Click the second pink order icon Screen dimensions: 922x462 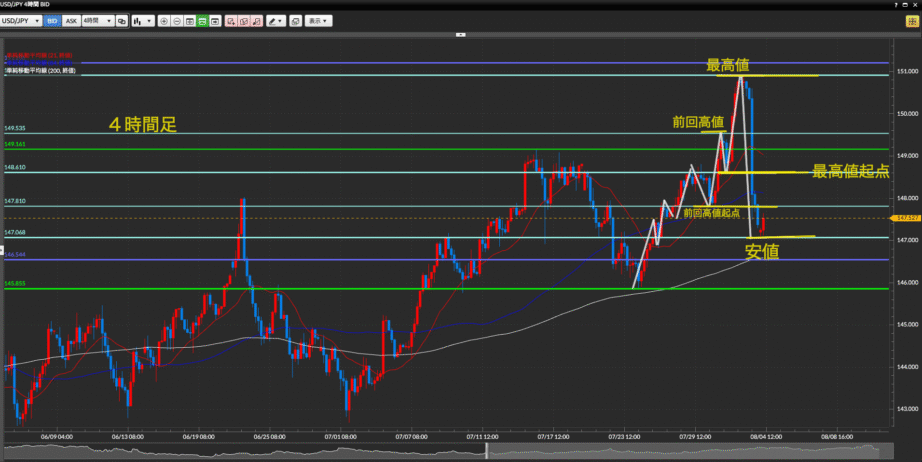click(x=244, y=21)
